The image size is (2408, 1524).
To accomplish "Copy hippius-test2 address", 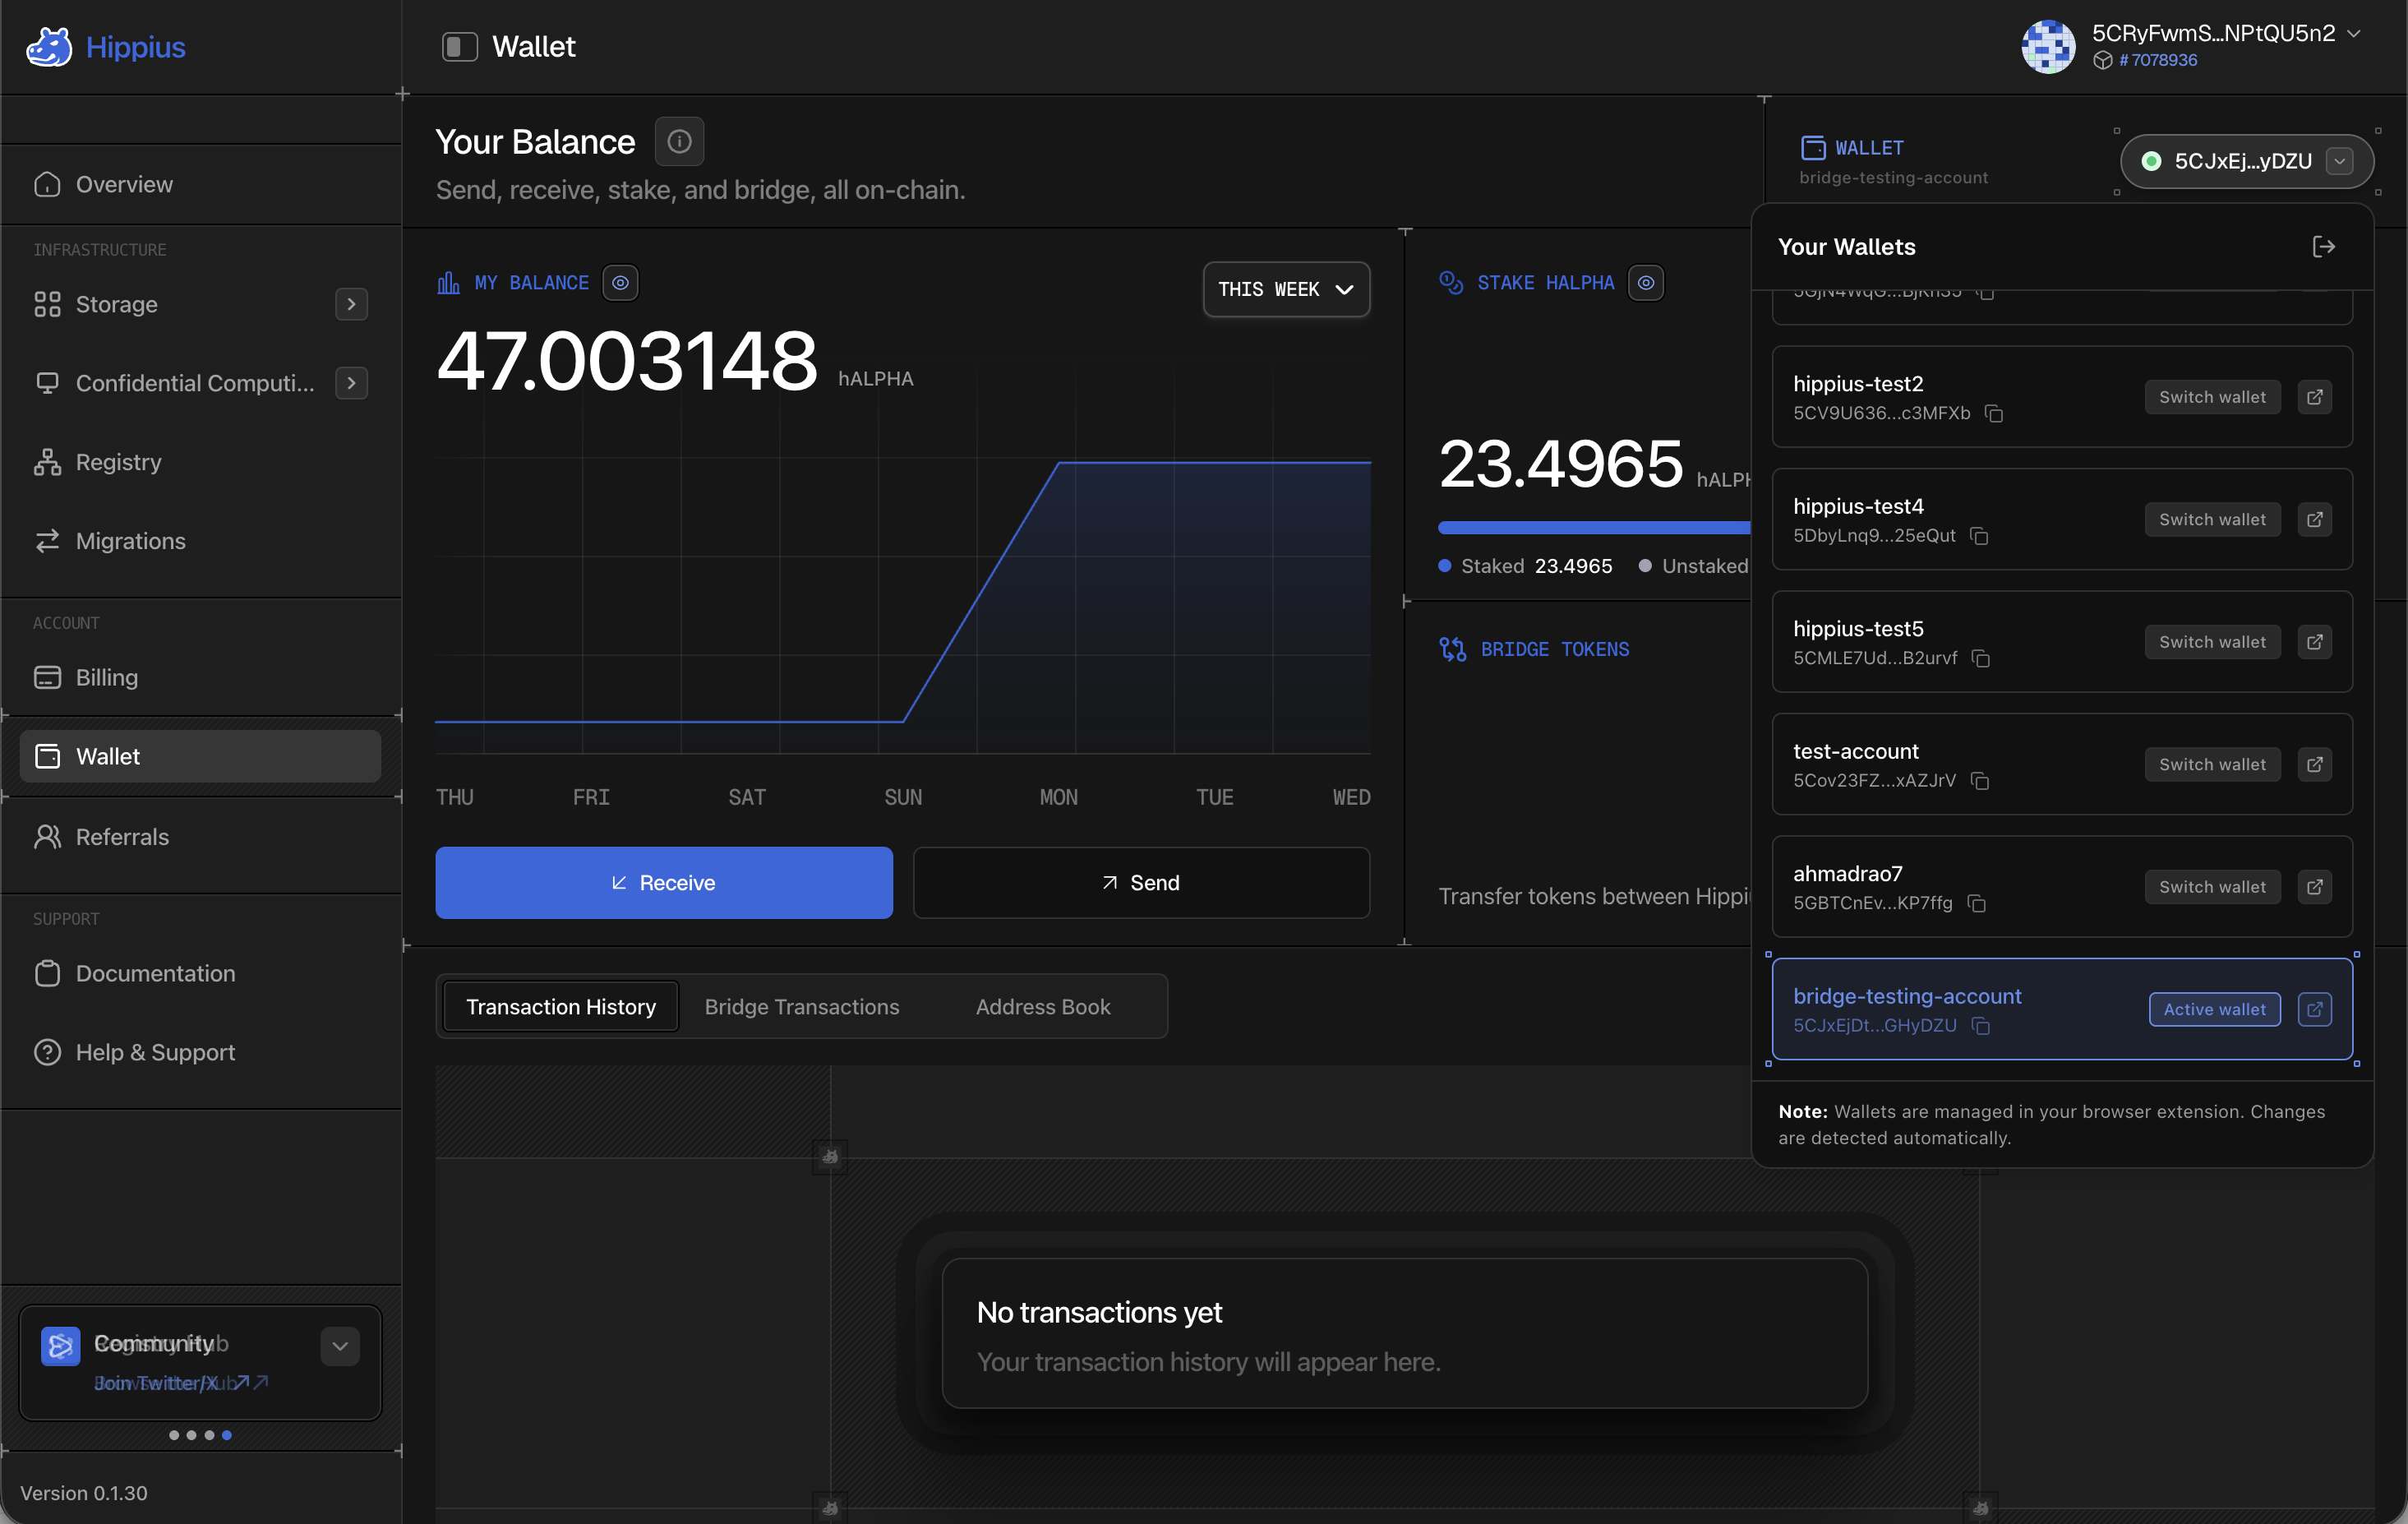I will [x=1994, y=413].
